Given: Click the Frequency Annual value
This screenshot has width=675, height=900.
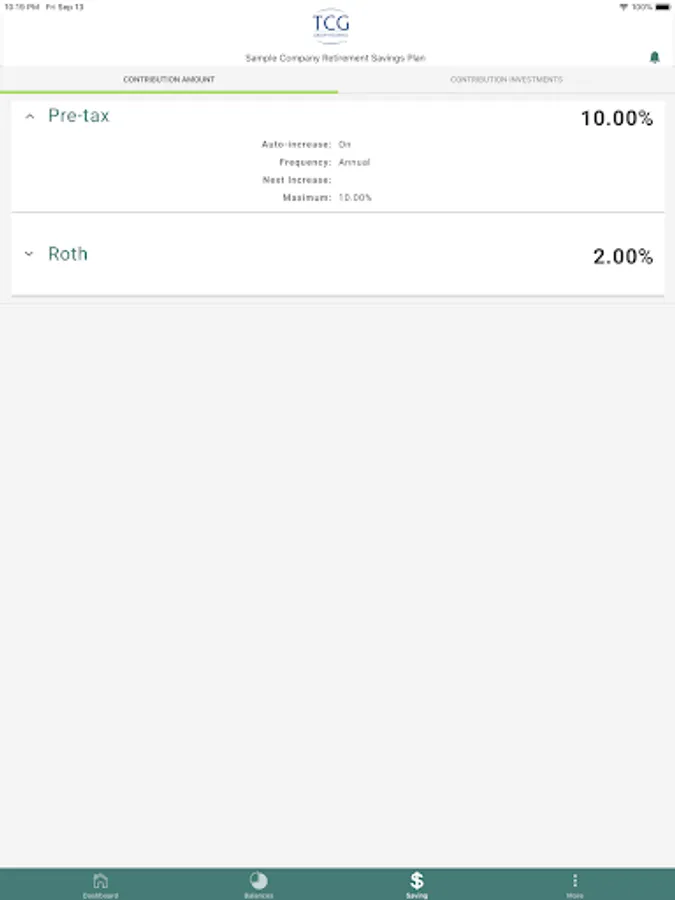Looking at the screenshot, I should [354, 162].
